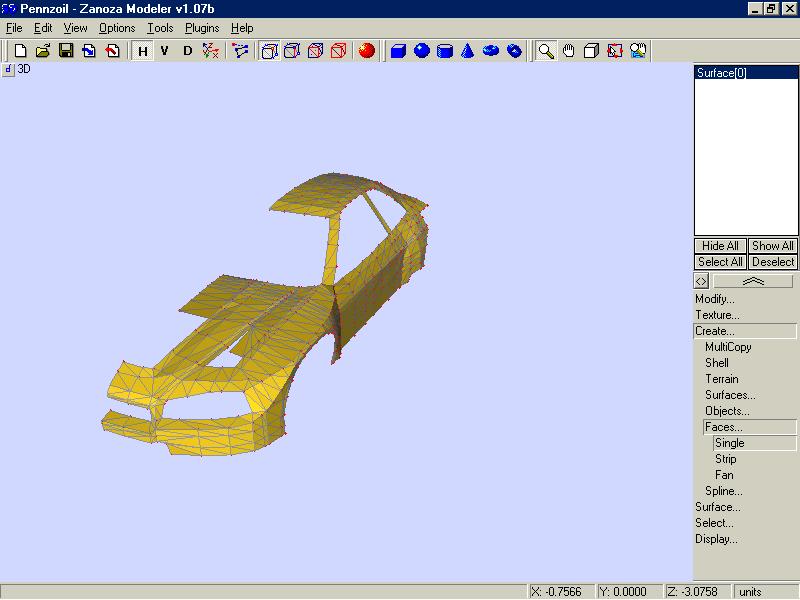This screenshot has width=800, height=600.
Task: Toggle the D mode button
Action: pos(187,51)
